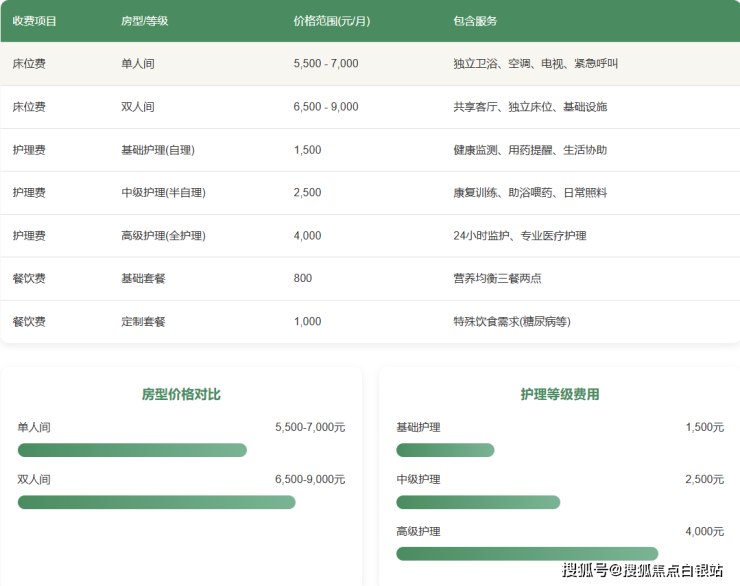Image resolution: width=740 pixels, height=586 pixels.
Task: Click the 收费项目 column header
Action: pos(35,21)
